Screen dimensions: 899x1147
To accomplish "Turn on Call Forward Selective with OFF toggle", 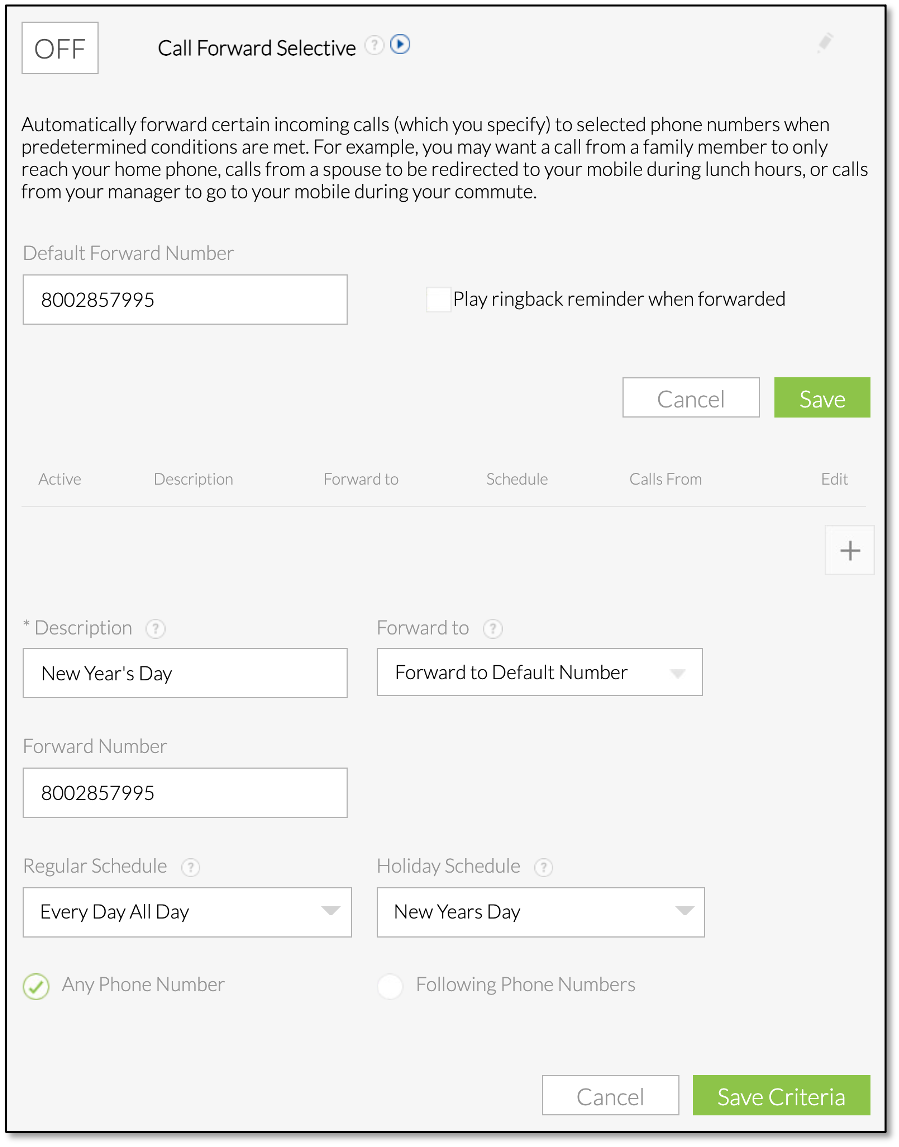I will pyautogui.click(x=59, y=47).
